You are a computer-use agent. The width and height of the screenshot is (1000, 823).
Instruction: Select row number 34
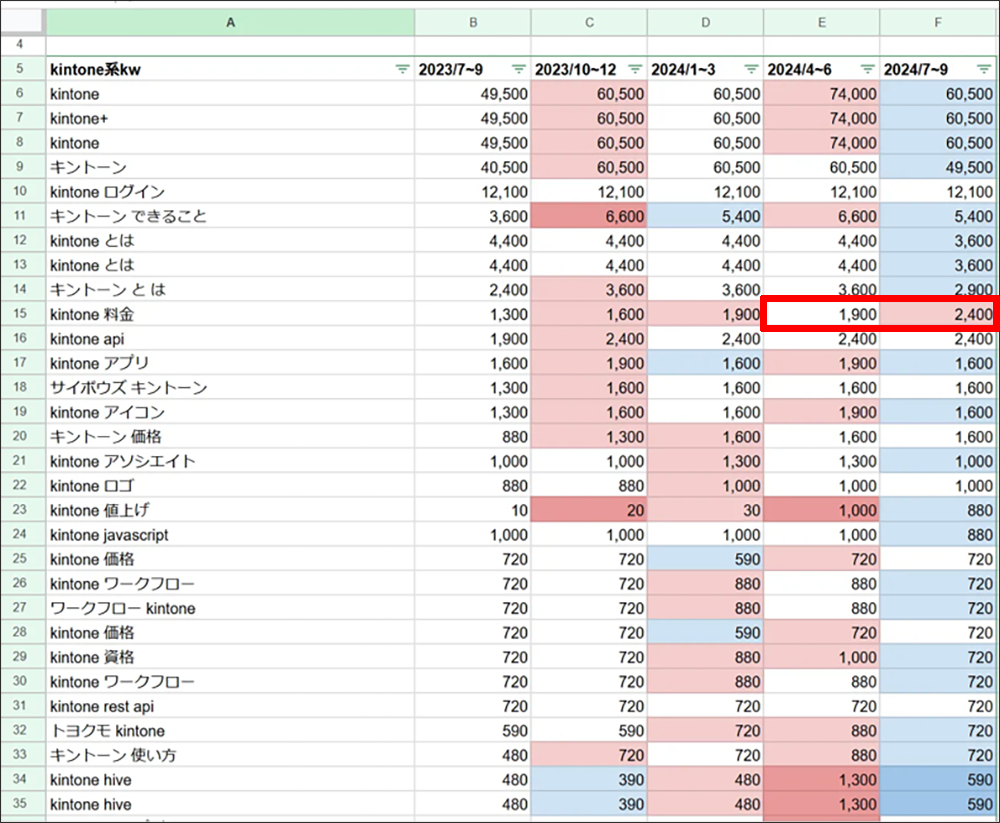pos(20,779)
